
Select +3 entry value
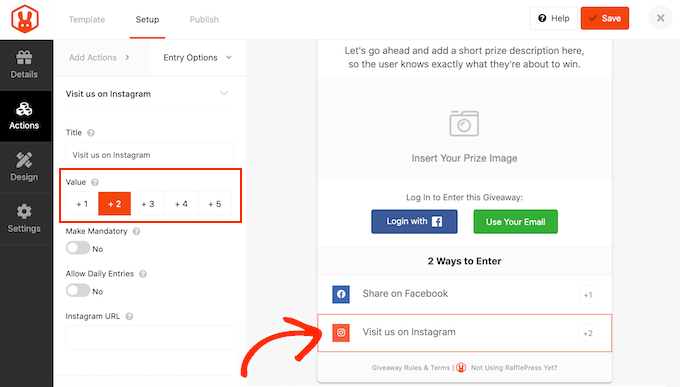click(148, 204)
